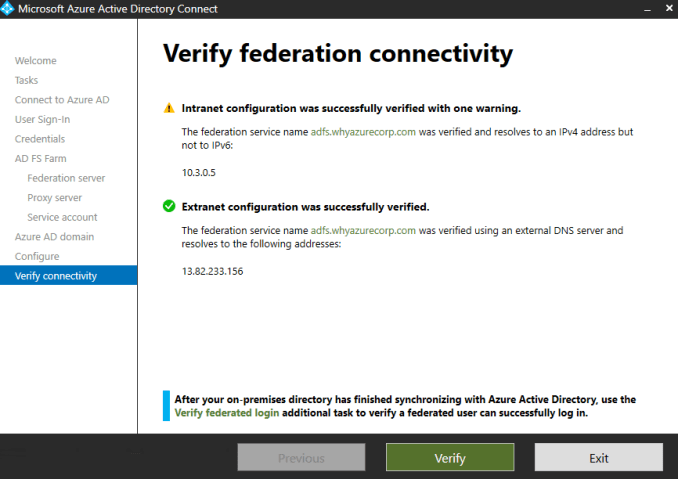Click the Microsoft Azure Active Directory Connect title
Viewport: 678px width, 479px height.
point(118,9)
